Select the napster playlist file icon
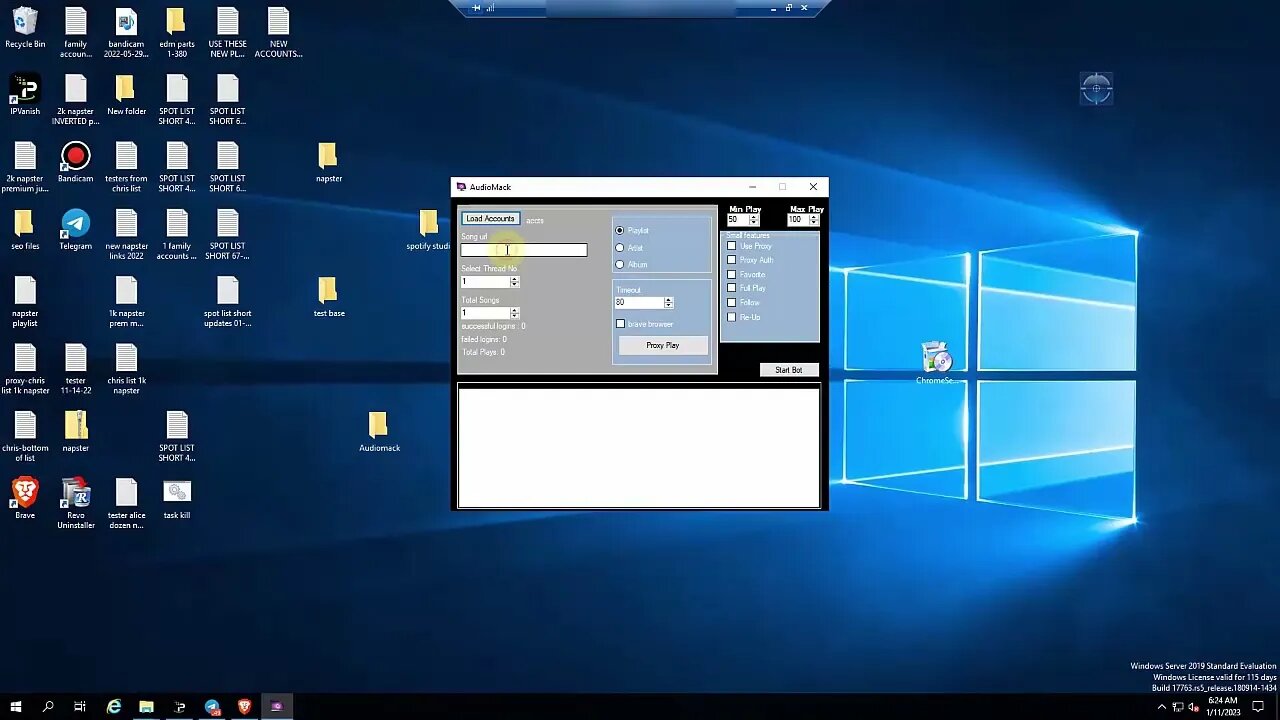 (25, 301)
